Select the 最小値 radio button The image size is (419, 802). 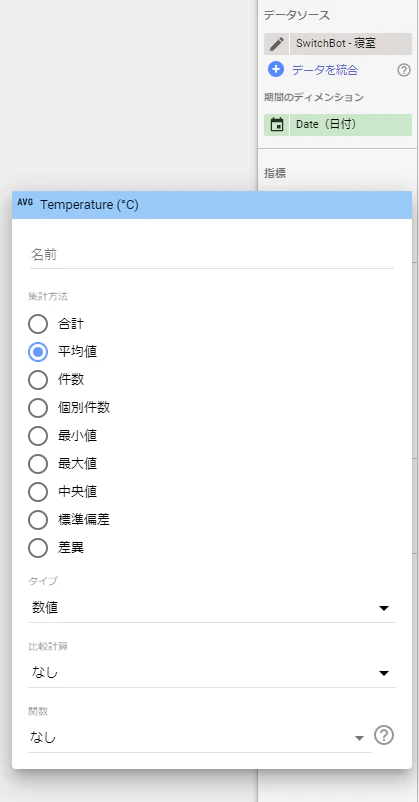(x=38, y=436)
